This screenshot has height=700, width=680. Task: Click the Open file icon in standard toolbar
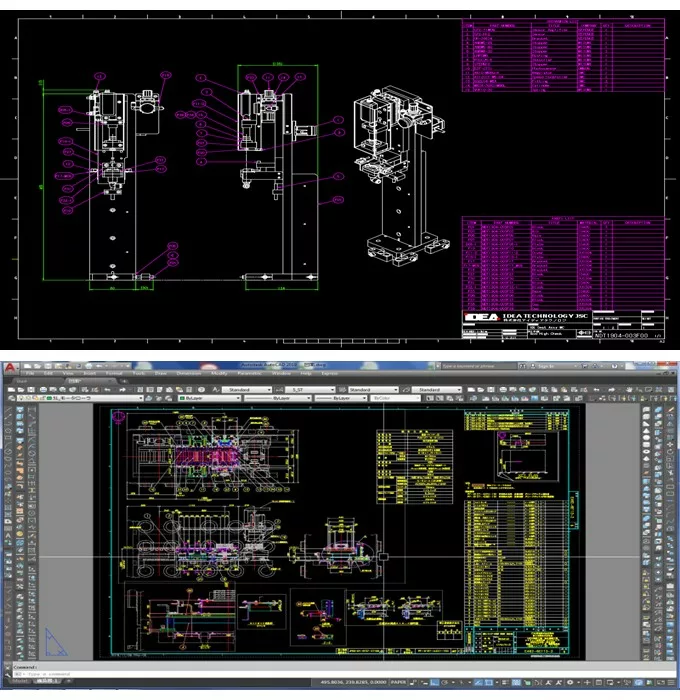pos(21,390)
